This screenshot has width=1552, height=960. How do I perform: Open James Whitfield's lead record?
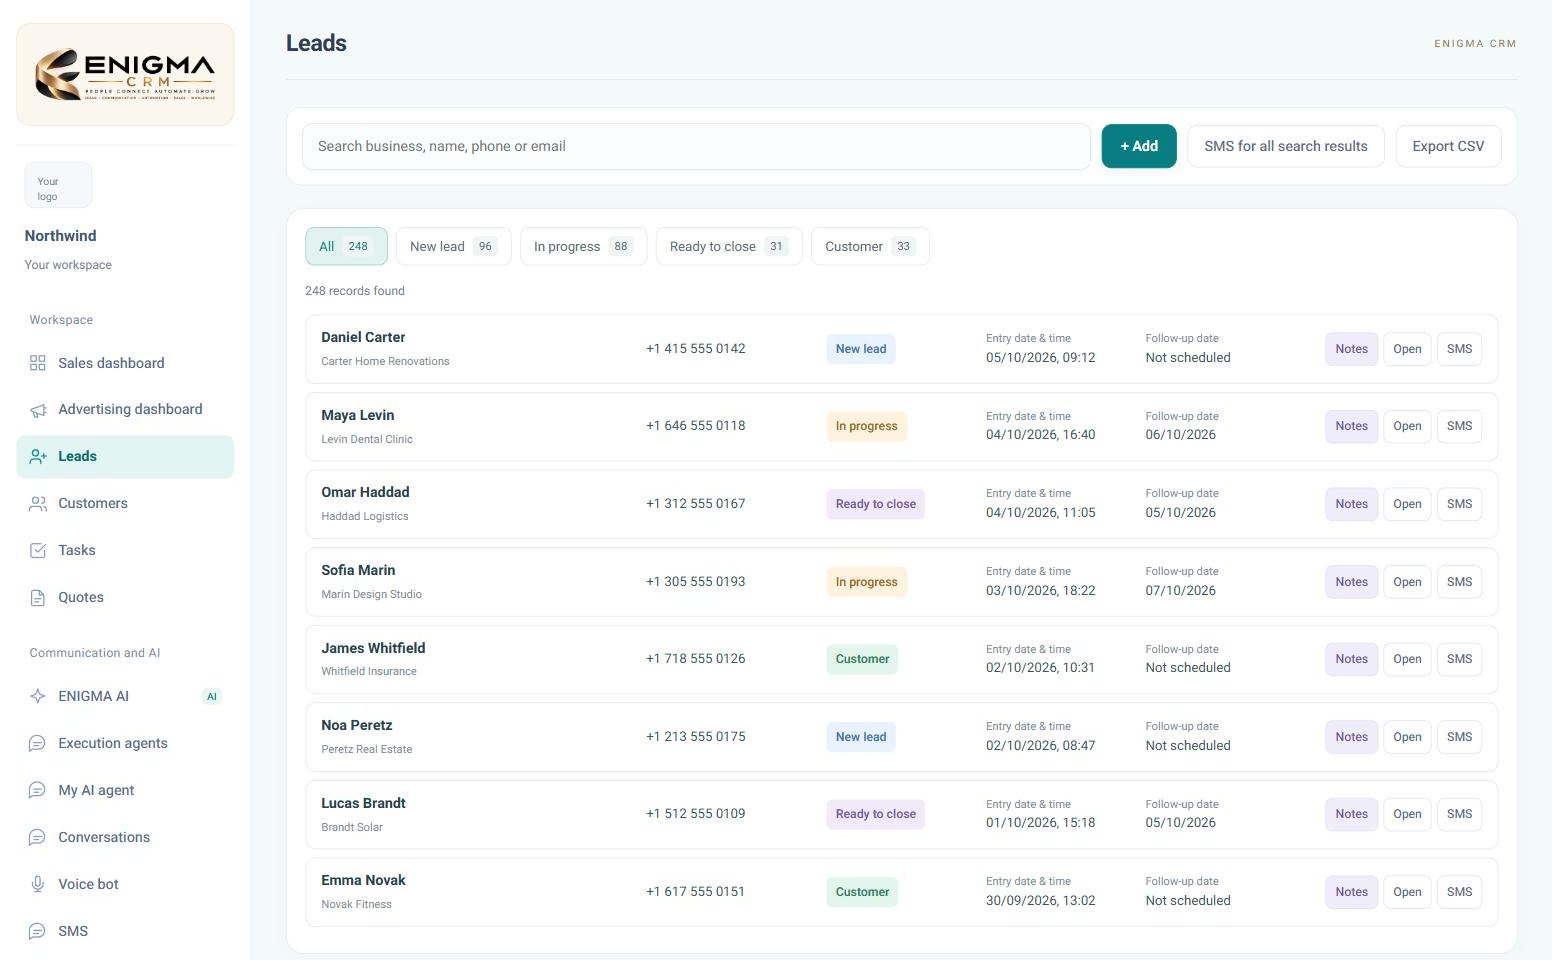click(1407, 660)
